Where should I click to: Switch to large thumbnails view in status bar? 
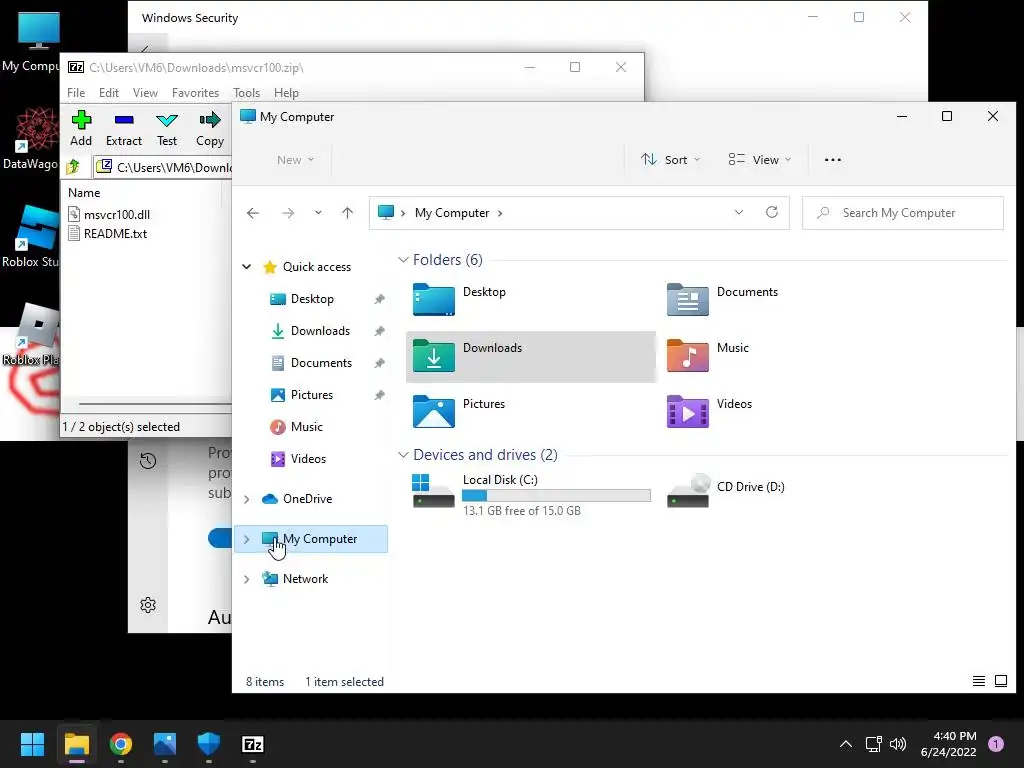point(1000,681)
